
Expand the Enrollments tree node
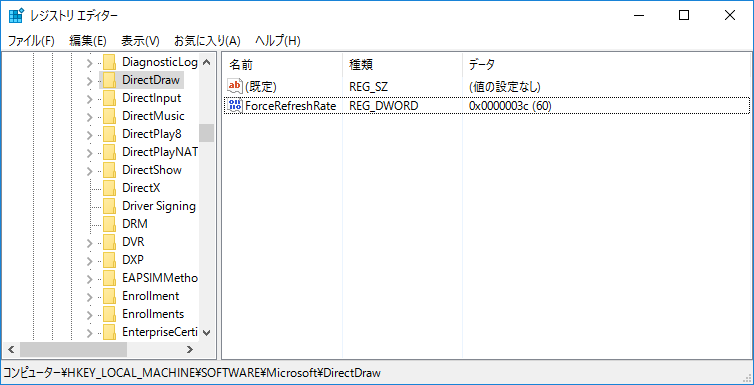tap(89, 315)
